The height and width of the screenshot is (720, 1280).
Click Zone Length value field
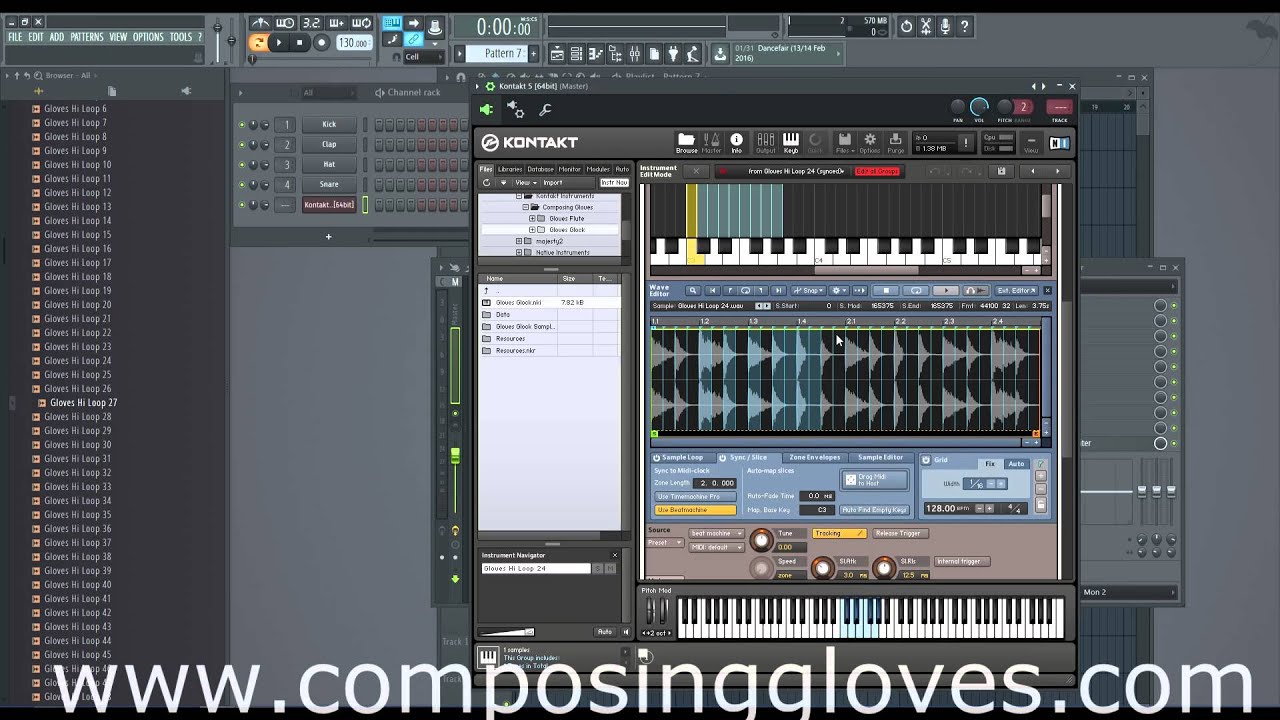click(716, 483)
